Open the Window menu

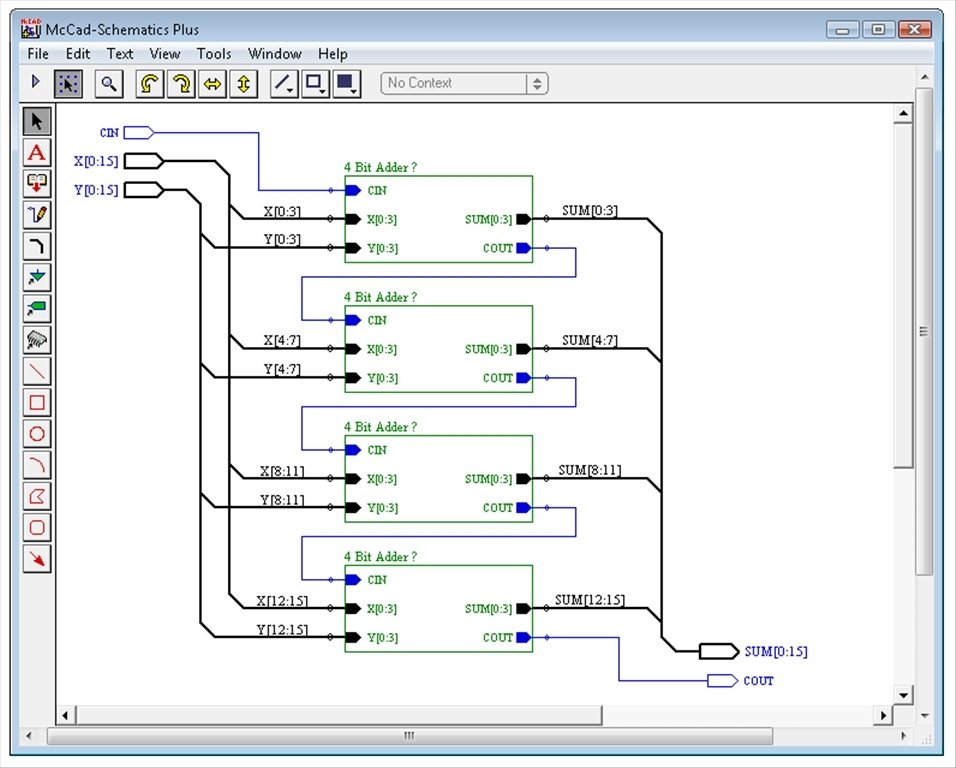[274, 54]
